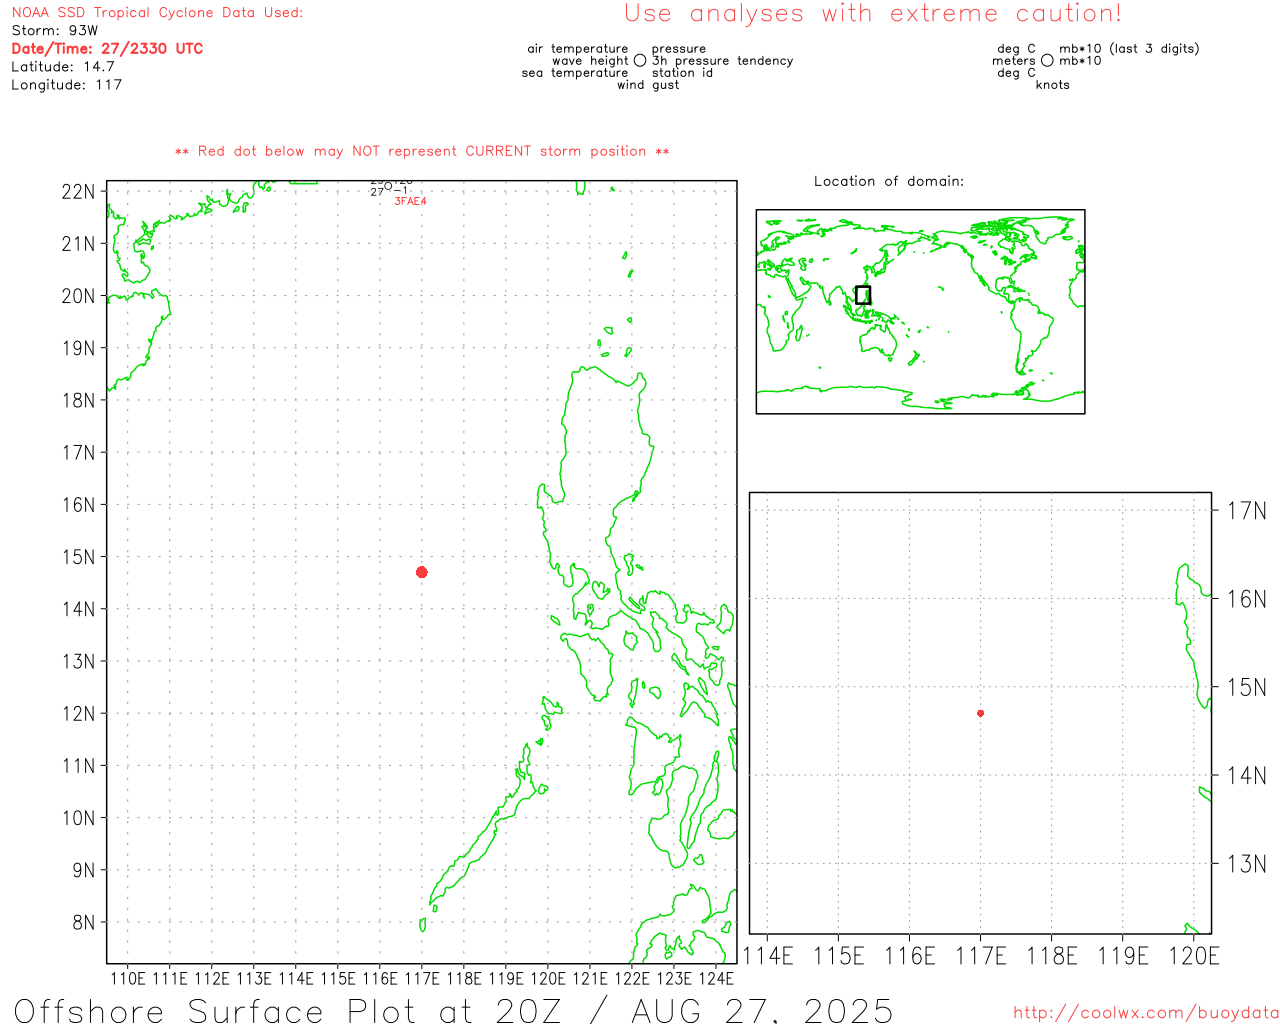This screenshot has width=1280, height=1024.
Task: Click the 'mb*10 (last 3 digits)' unit label
Action: pos(1129,49)
